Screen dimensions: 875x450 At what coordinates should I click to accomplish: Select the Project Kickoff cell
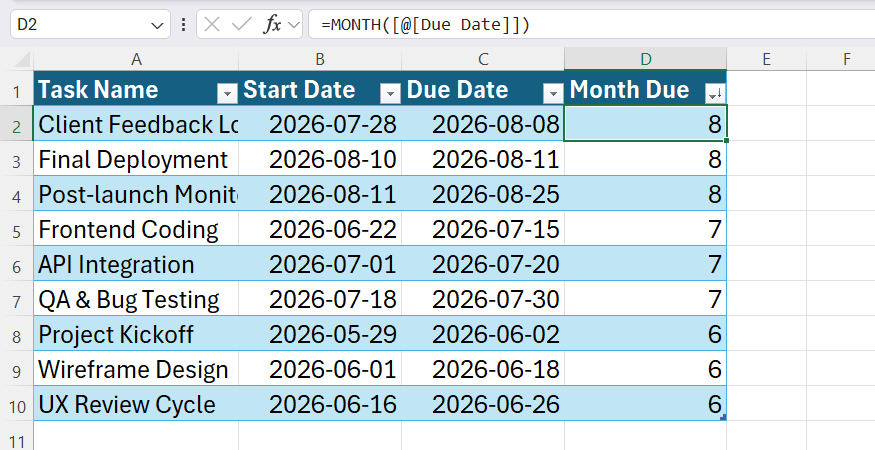136,333
